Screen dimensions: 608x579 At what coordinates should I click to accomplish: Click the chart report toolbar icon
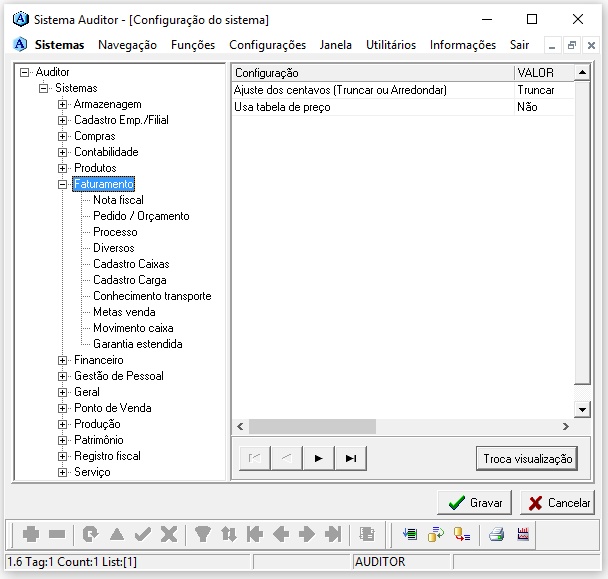pyautogui.click(x=523, y=534)
